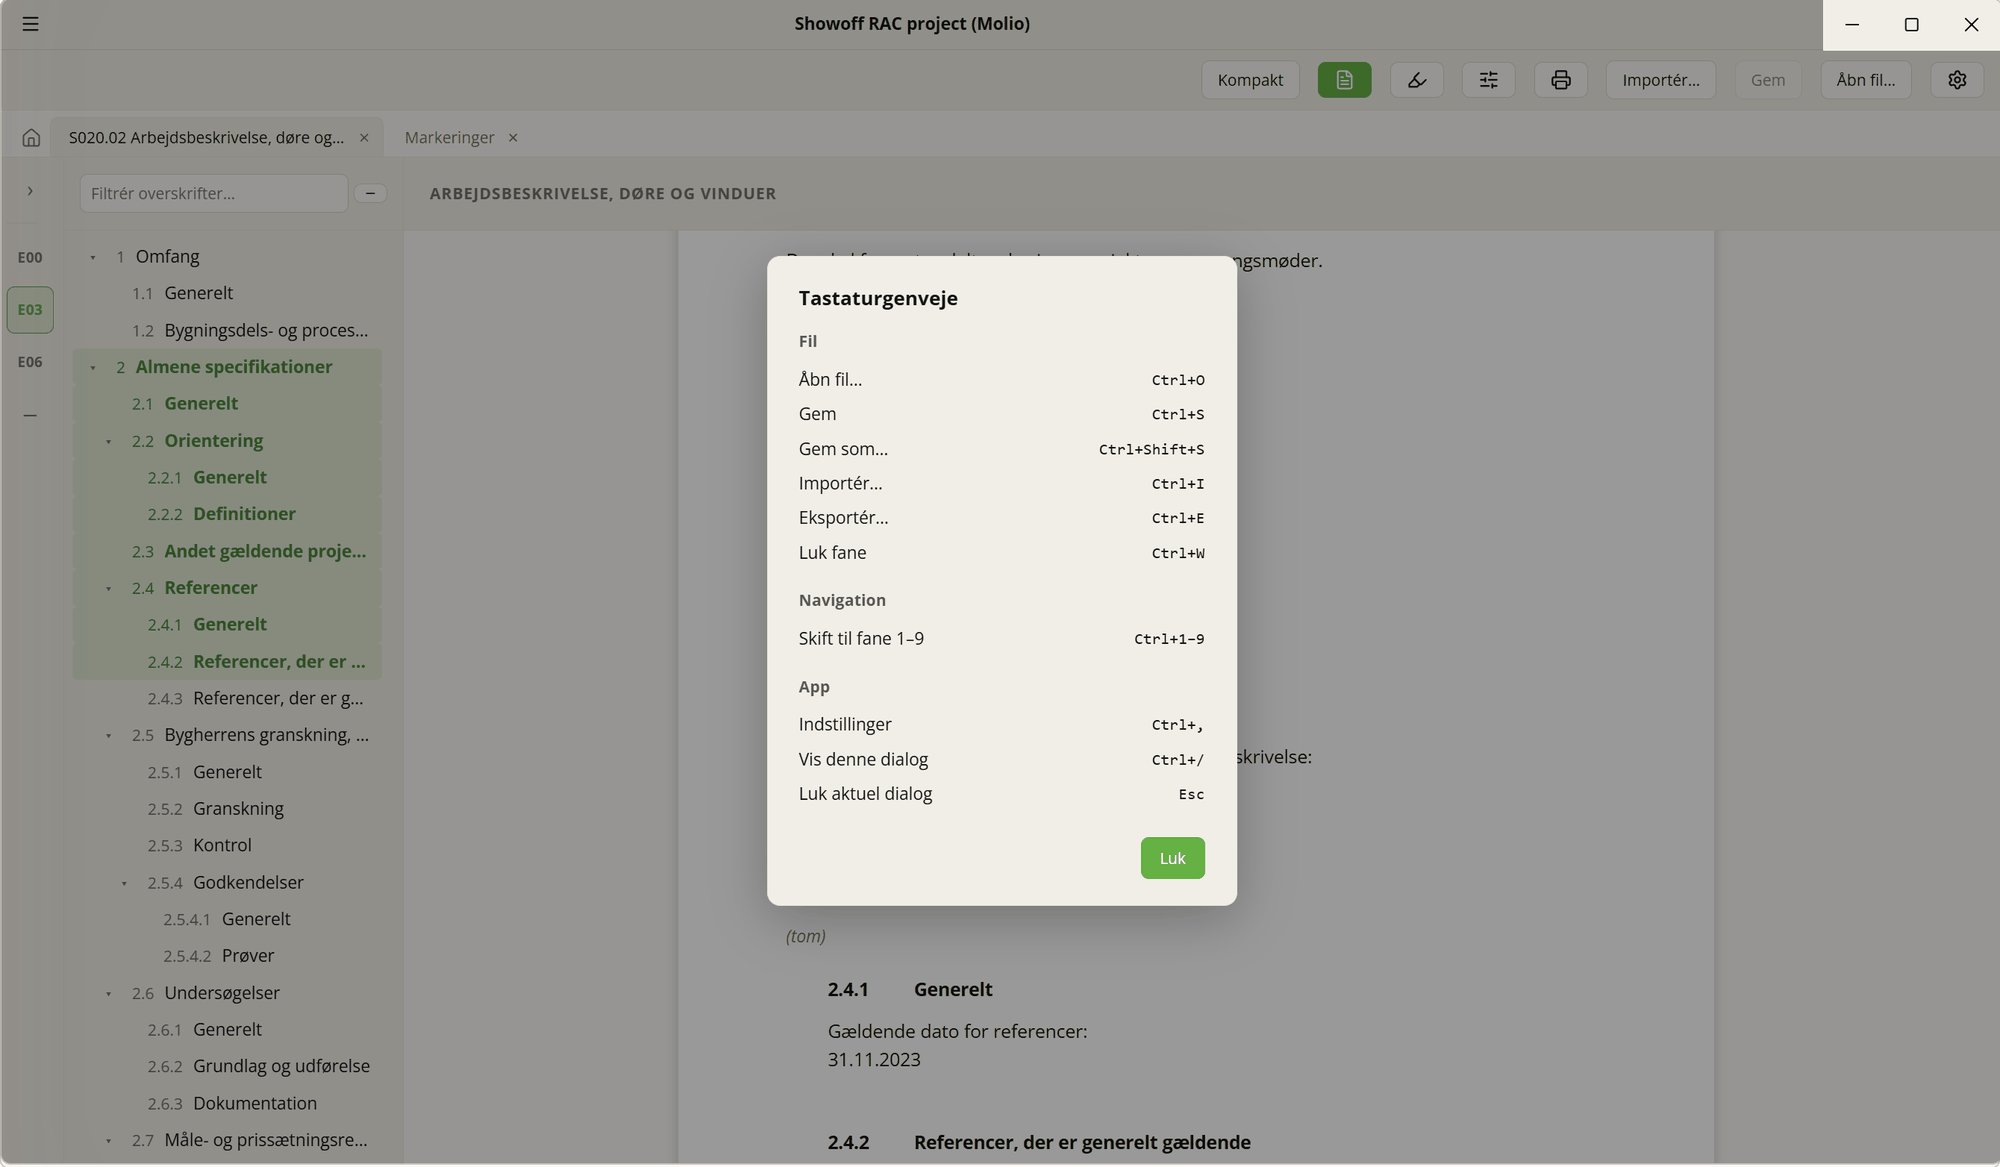Viewport: 2000px width, 1167px height.
Task: Collapse the 2 Almene specifikationer node
Action: click(x=93, y=368)
